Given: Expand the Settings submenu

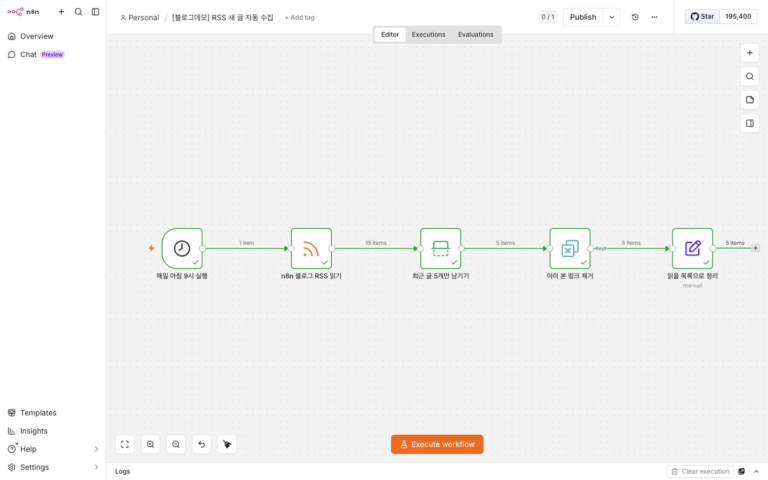Looking at the screenshot, I should 96,467.
